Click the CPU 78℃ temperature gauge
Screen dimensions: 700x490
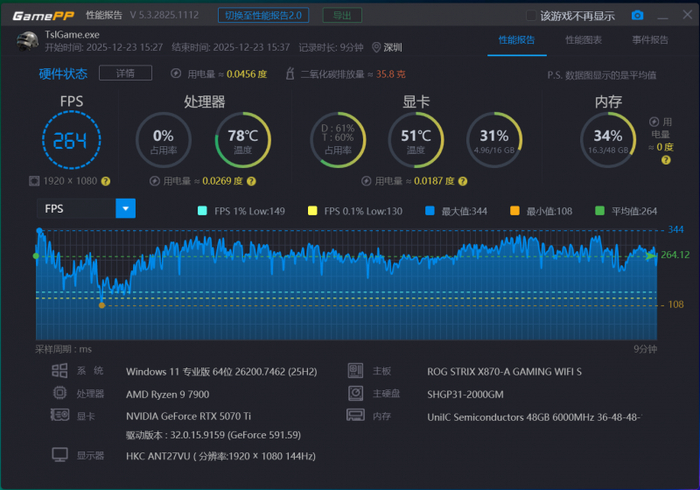243,140
